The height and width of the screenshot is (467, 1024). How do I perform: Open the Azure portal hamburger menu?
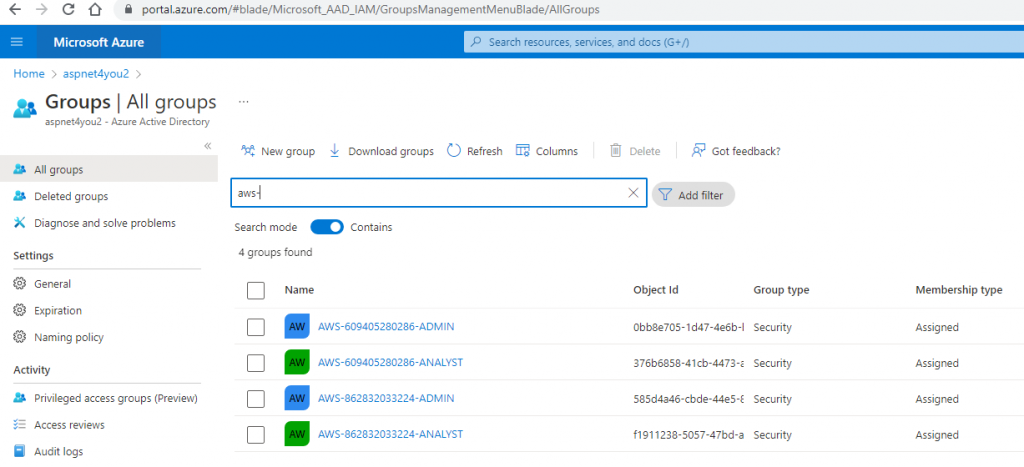pyautogui.click(x=17, y=42)
